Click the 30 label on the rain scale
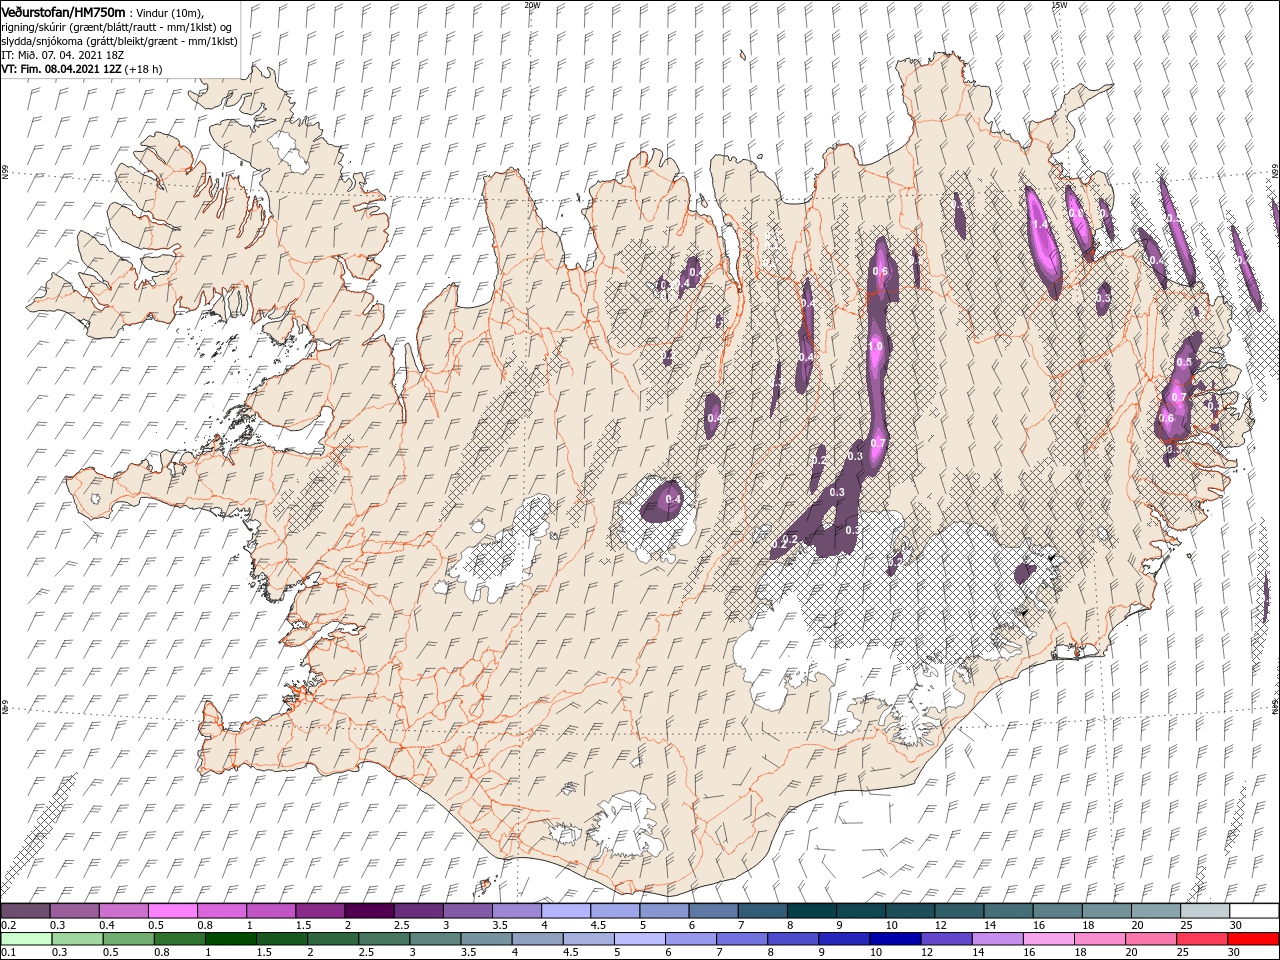The image size is (1280, 960). tap(1232, 953)
